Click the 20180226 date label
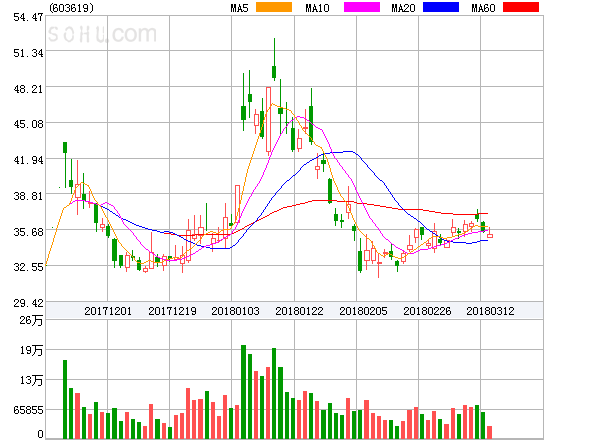Screen dimensions: 600x440 tap(427, 311)
